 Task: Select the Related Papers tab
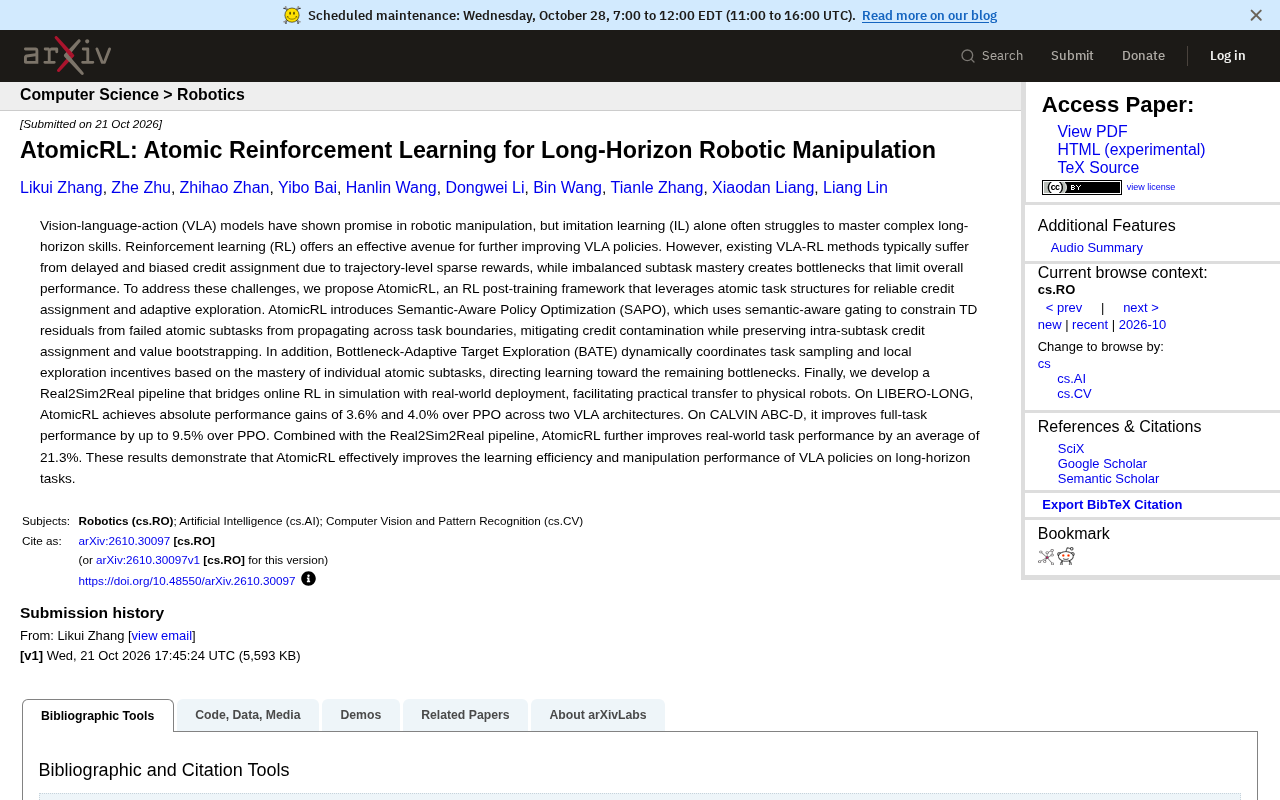[465, 715]
